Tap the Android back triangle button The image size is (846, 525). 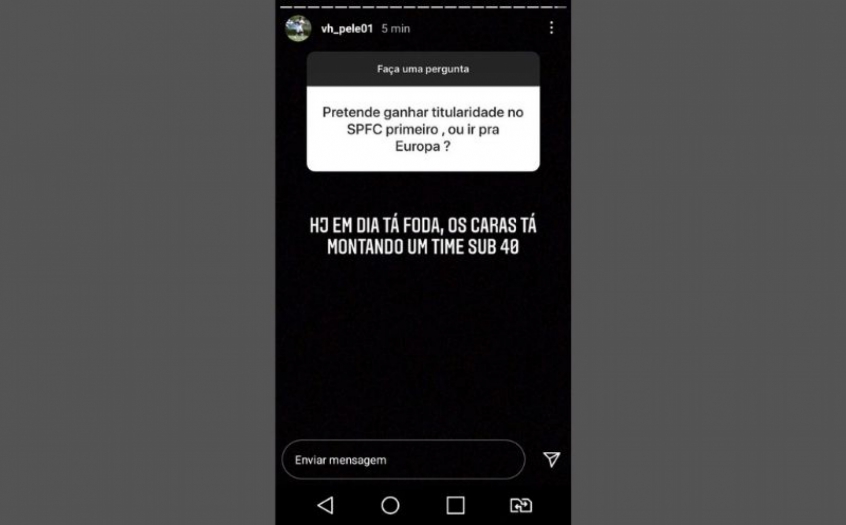325,505
